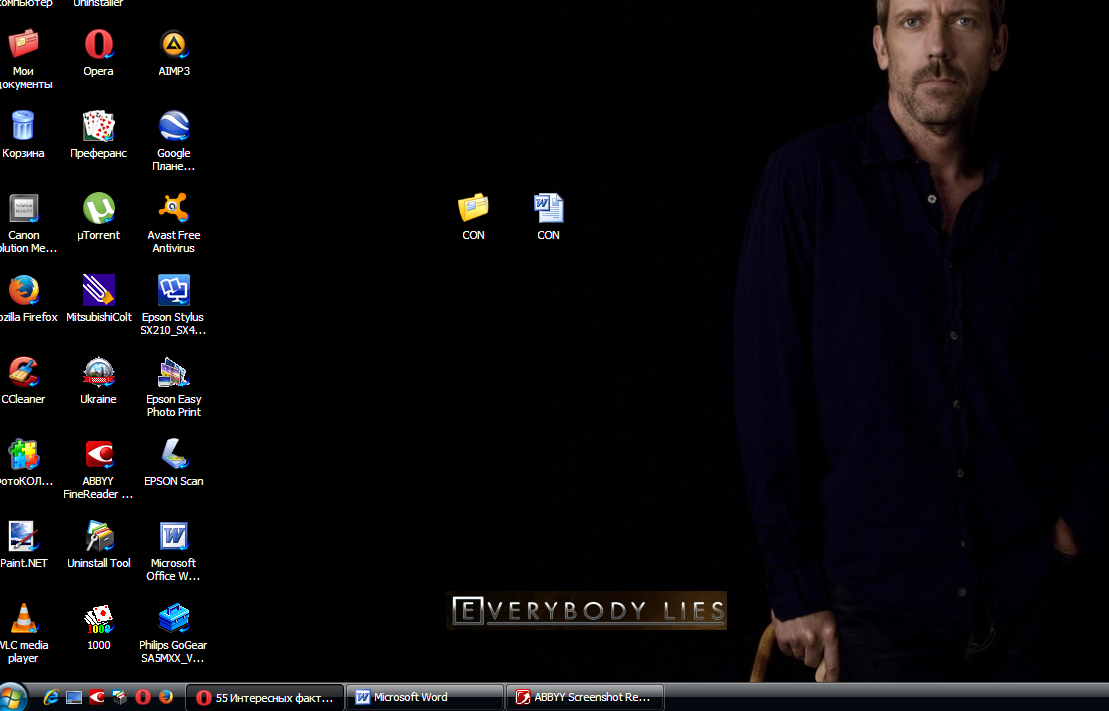Launch Uninstall Tool from Quick Launch bar
This screenshot has width=1109, height=711.
tap(120, 698)
